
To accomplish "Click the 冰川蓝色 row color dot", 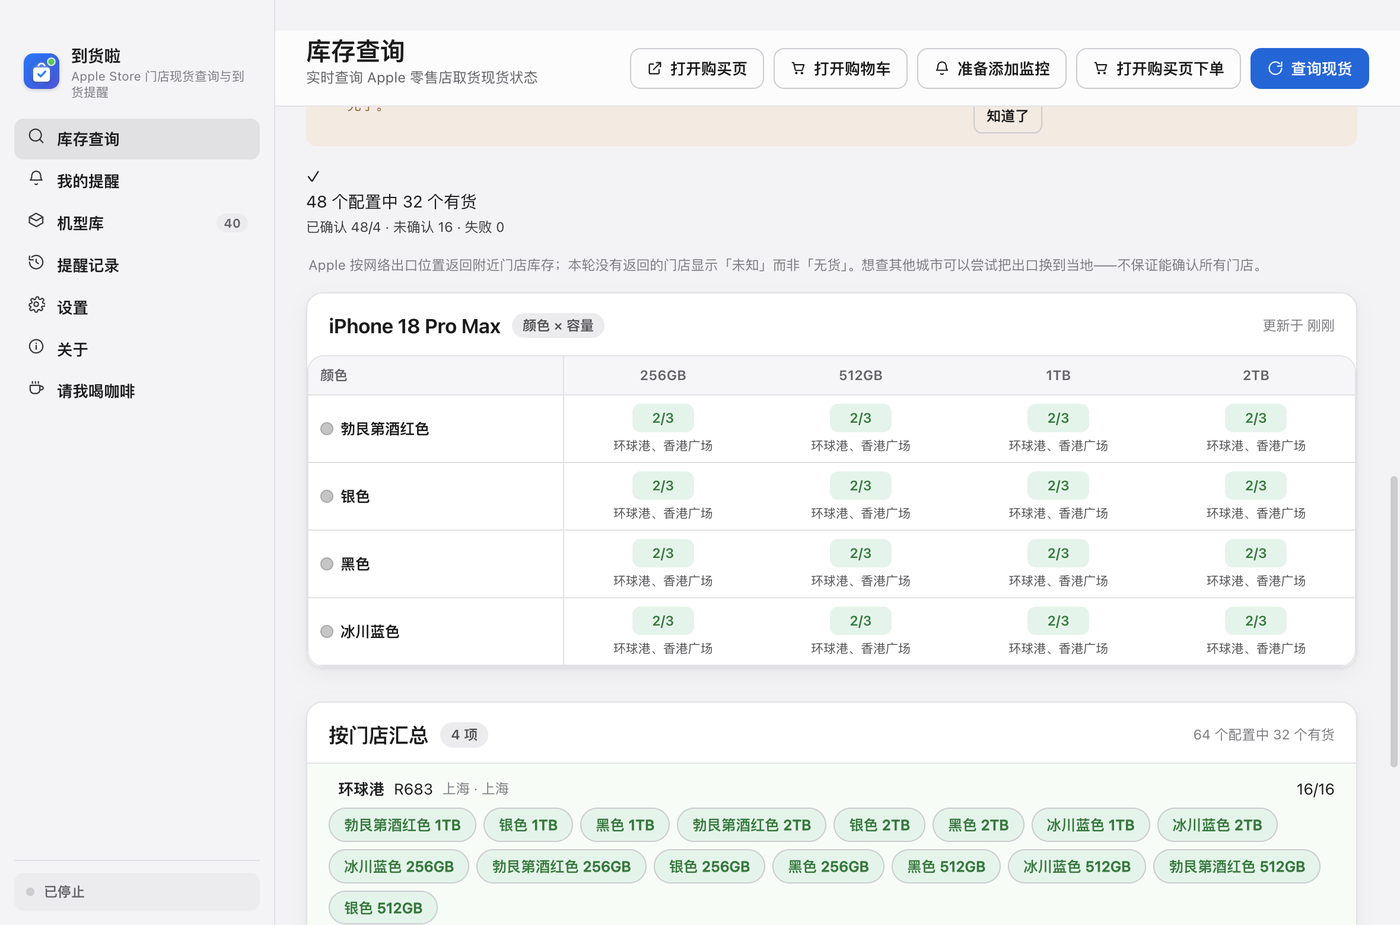I will tap(326, 632).
